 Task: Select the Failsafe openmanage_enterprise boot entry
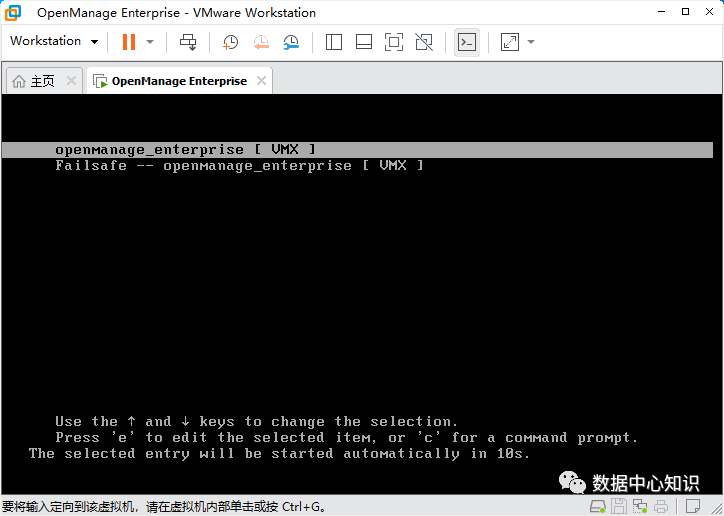click(239, 165)
